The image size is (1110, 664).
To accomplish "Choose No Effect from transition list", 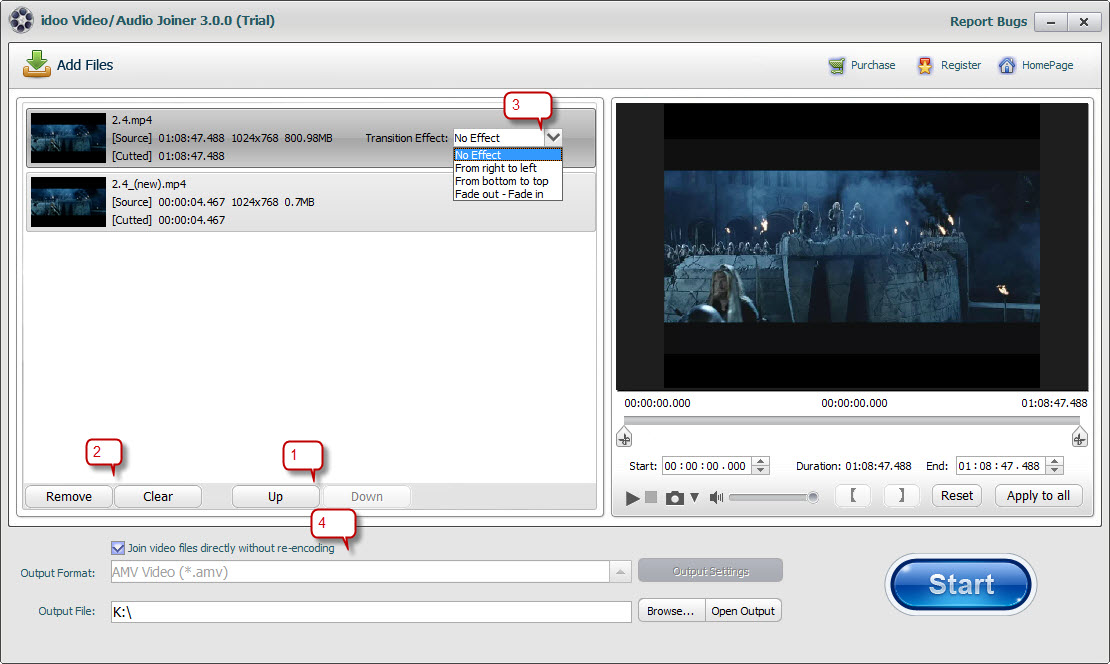I will (508, 154).
